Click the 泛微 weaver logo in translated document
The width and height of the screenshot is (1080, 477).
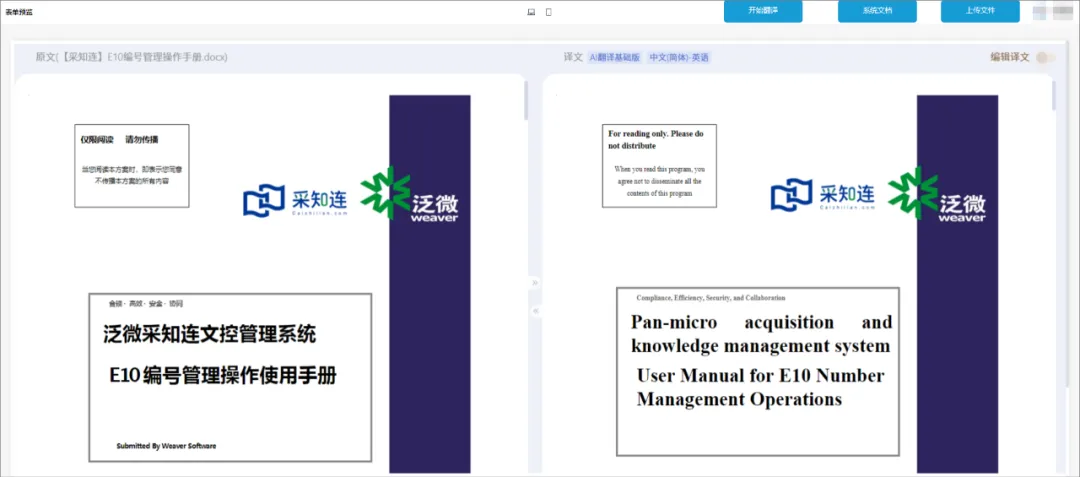click(938, 195)
